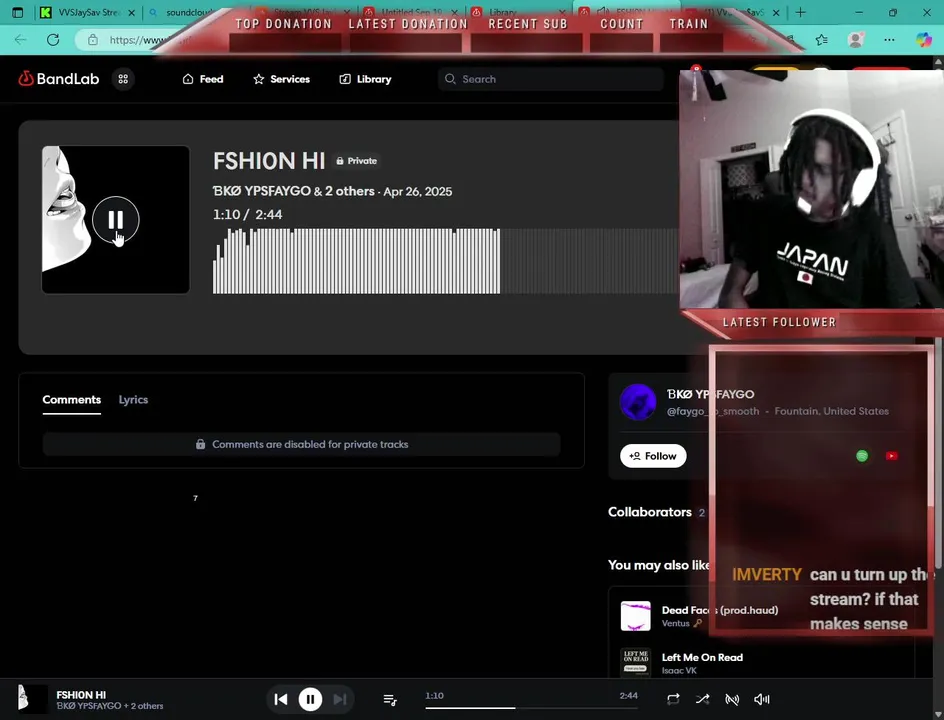The height and width of the screenshot is (720, 944).
Task: Focus the BandLab Search field
Action: [551, 79]
